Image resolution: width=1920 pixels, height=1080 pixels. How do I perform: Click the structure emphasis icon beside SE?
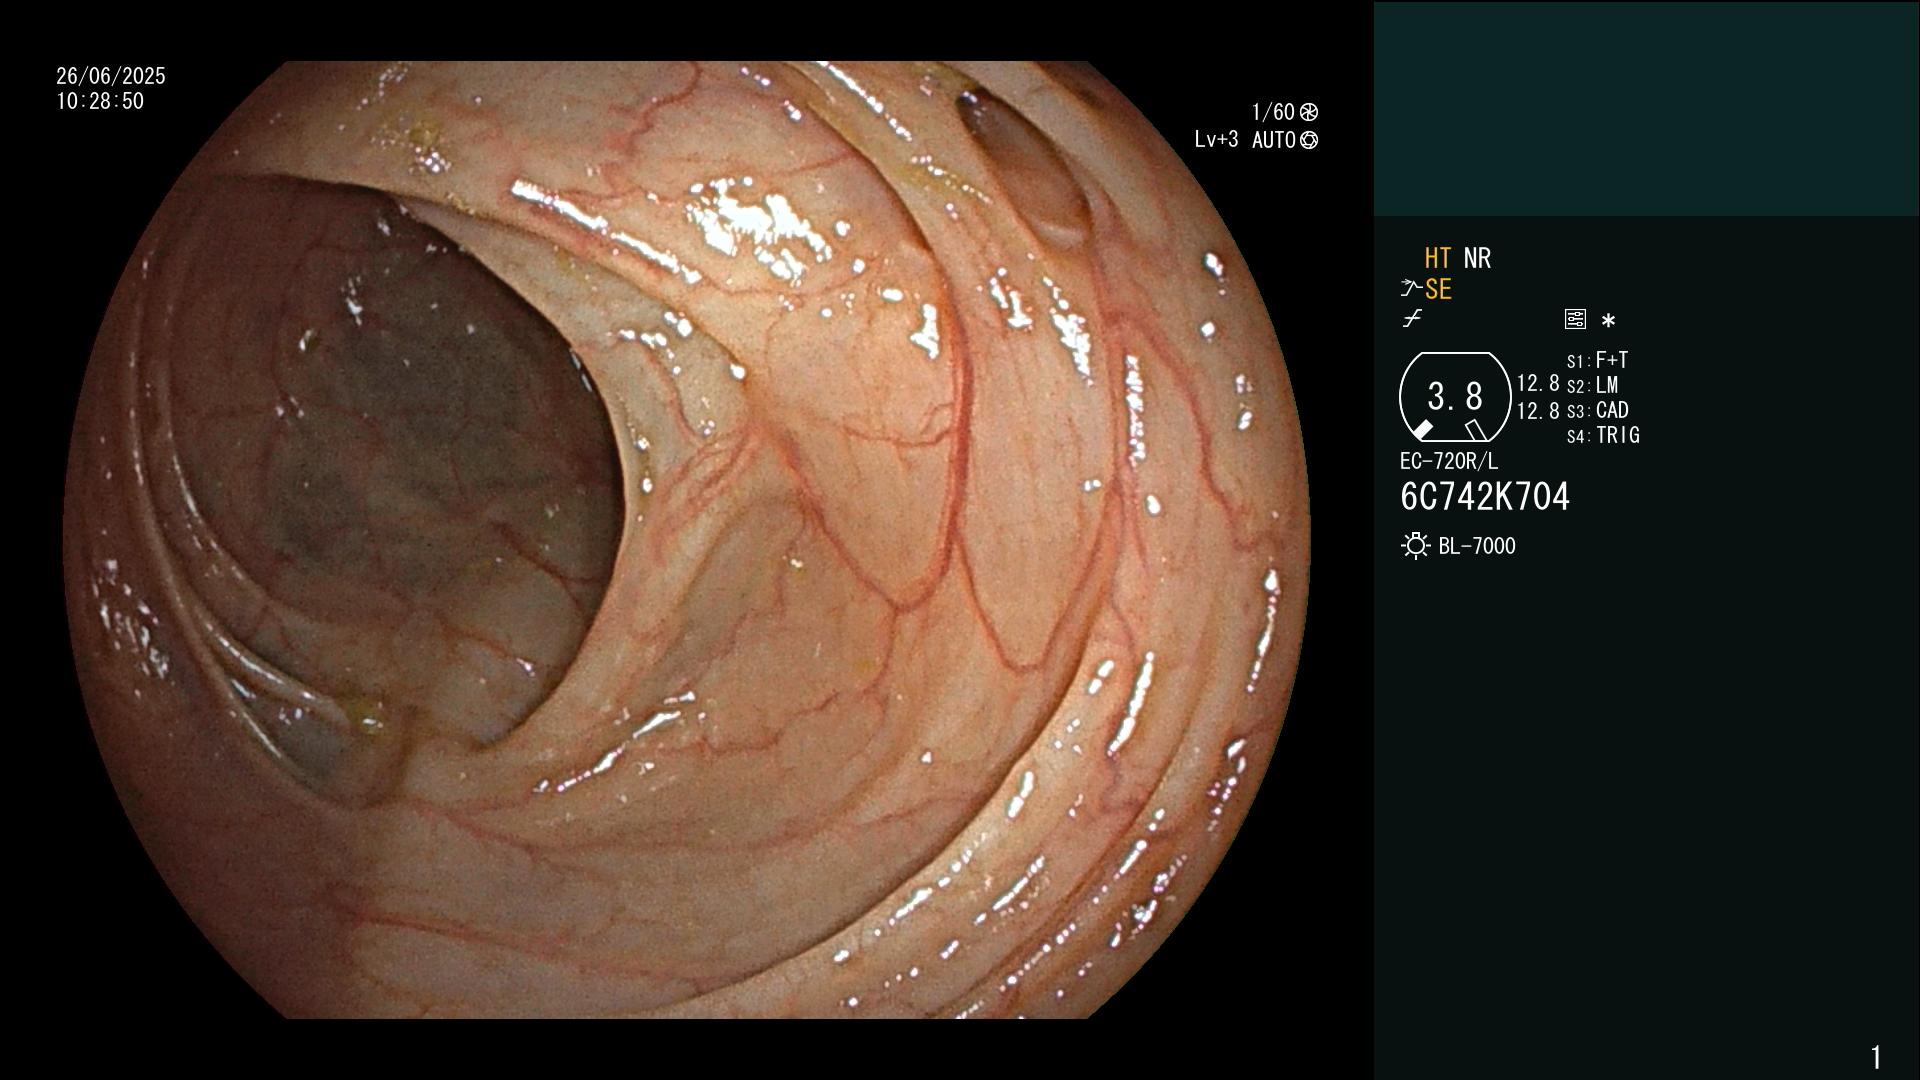tap(1411, 289)
